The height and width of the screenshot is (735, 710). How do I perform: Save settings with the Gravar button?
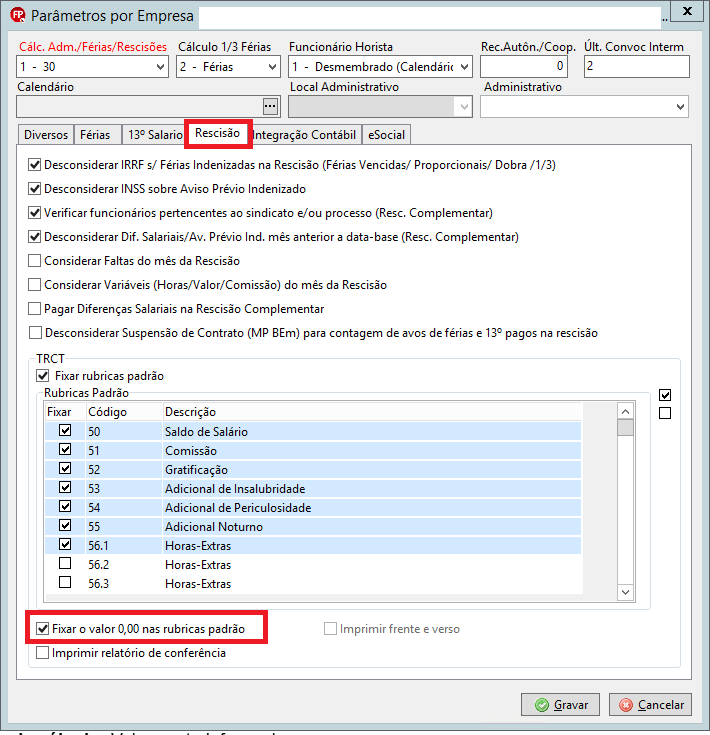tap(561, 705)
